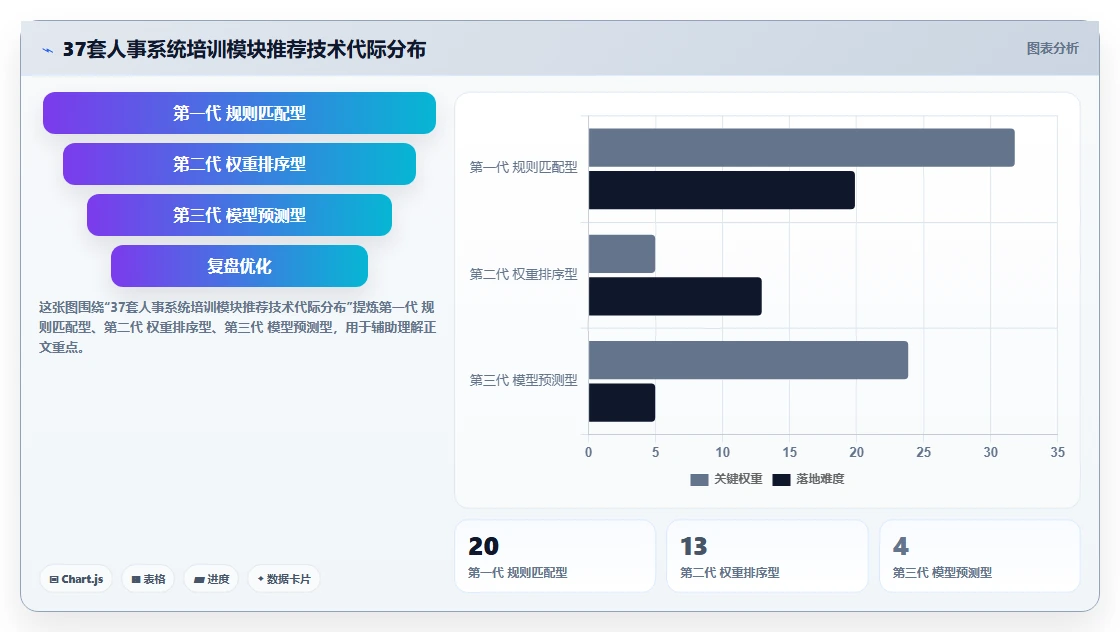Click the chart axis label 第三代 模型预测型
Image resolution: width=1120 pixels, height=632 pixels.
coord(523,381)
